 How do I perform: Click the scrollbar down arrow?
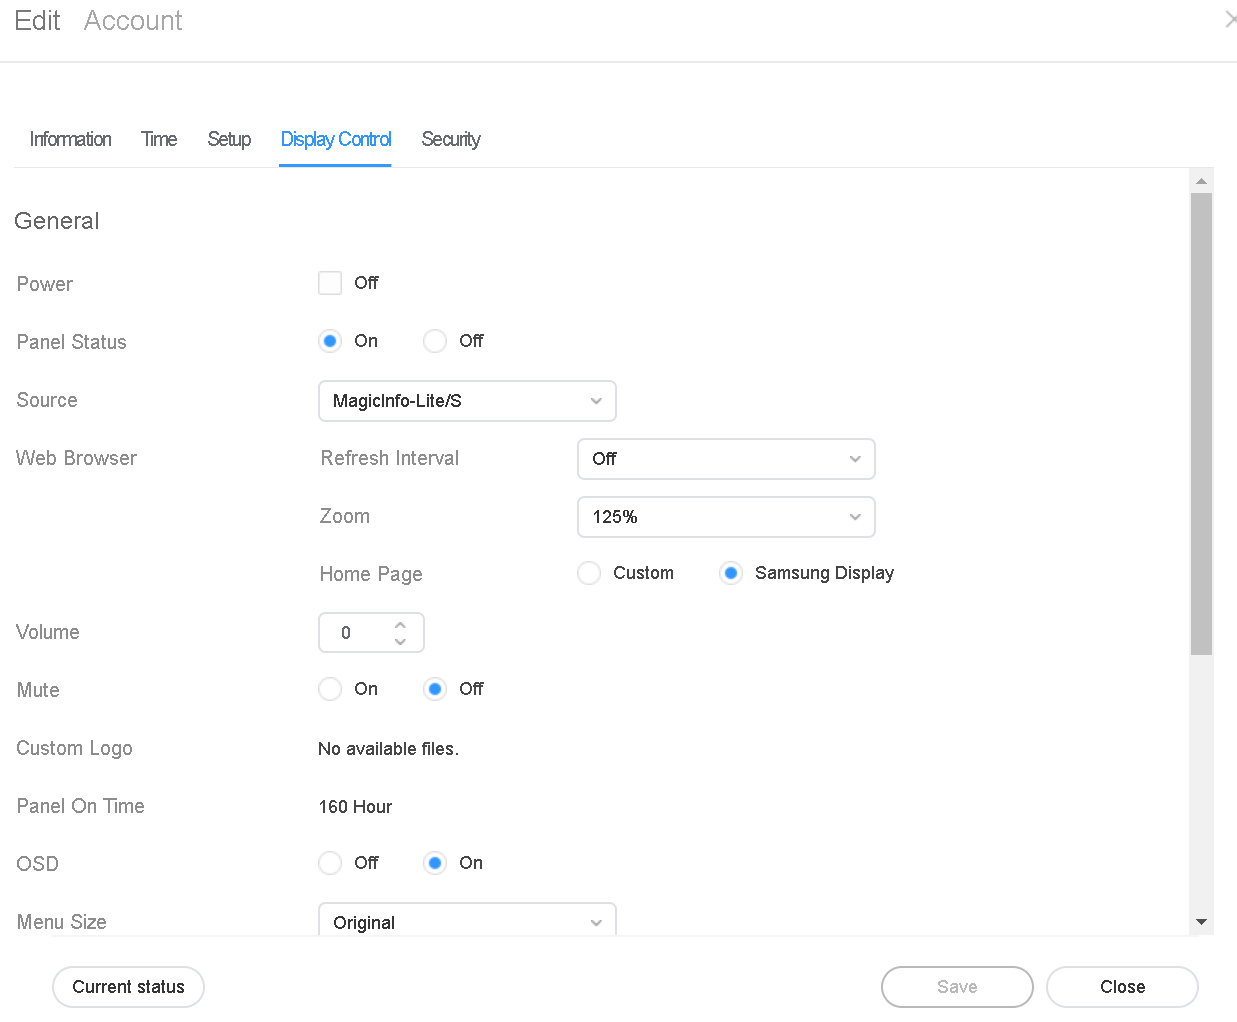click(x=1202, y=922)
